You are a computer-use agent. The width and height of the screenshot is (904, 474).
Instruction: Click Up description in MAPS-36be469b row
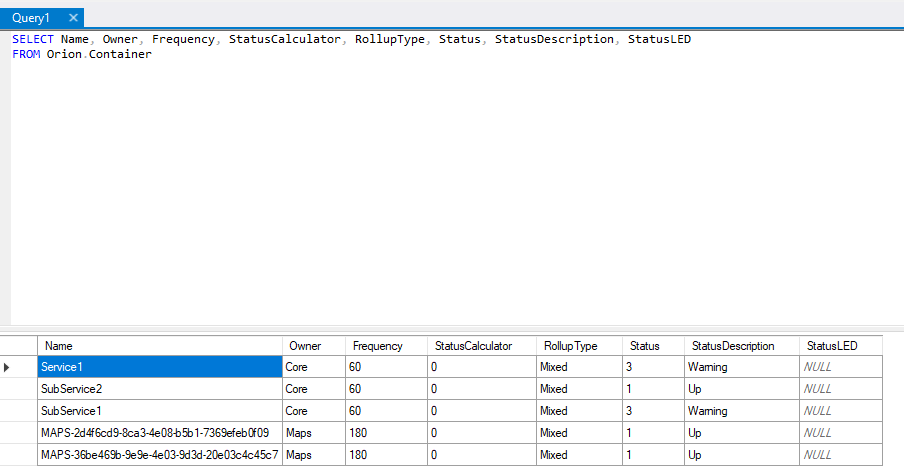741,454
